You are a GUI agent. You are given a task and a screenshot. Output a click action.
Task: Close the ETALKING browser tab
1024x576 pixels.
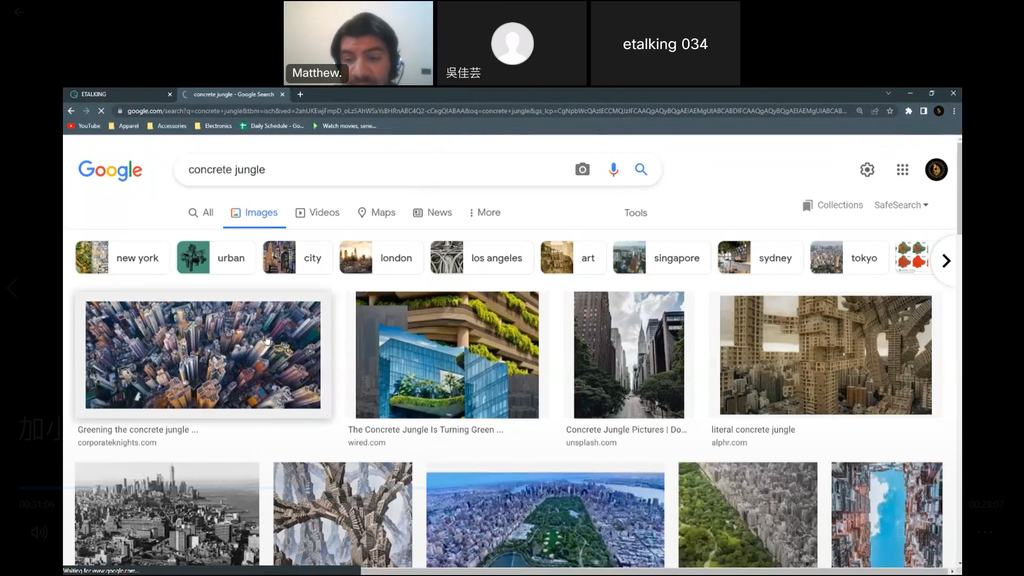[170, 94]
